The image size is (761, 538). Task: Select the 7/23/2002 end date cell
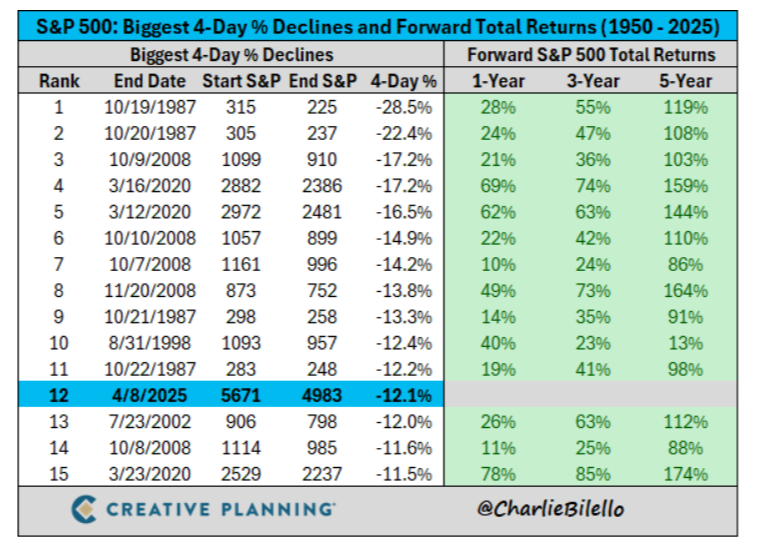click(150, 421)
